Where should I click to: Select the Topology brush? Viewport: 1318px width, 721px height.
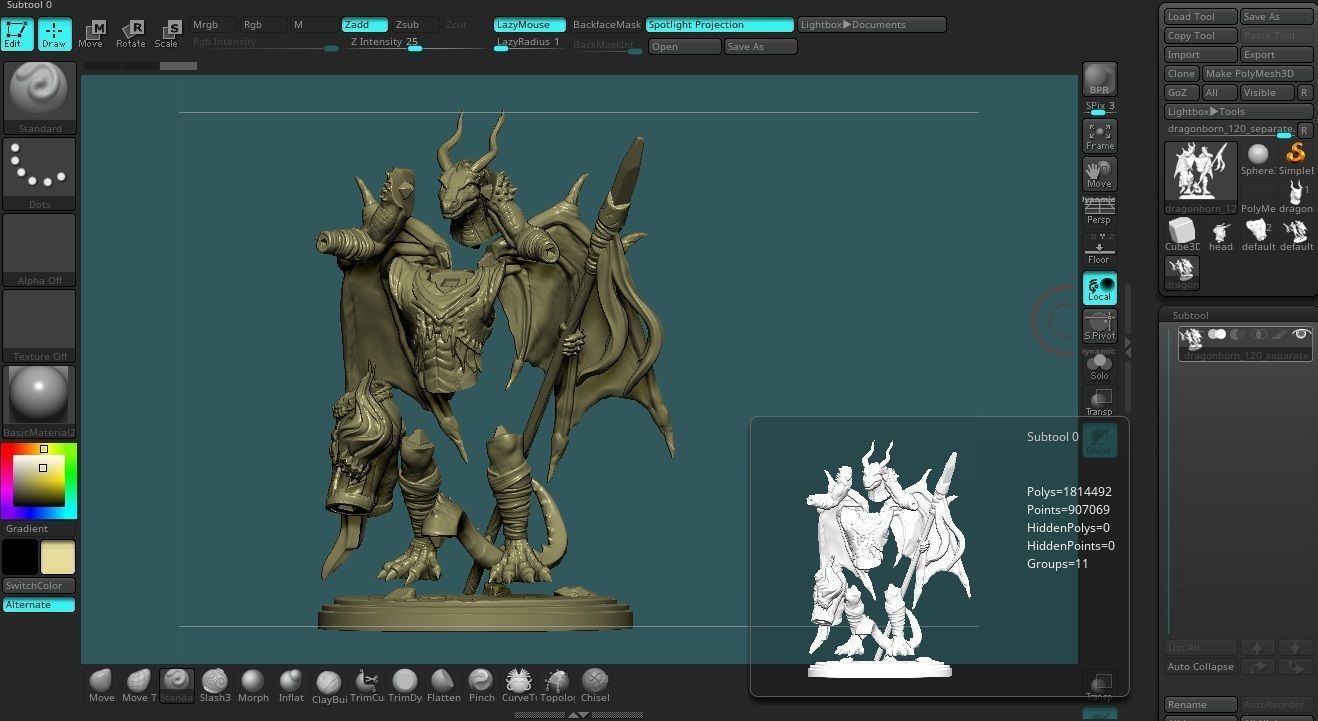click(557, 686)
